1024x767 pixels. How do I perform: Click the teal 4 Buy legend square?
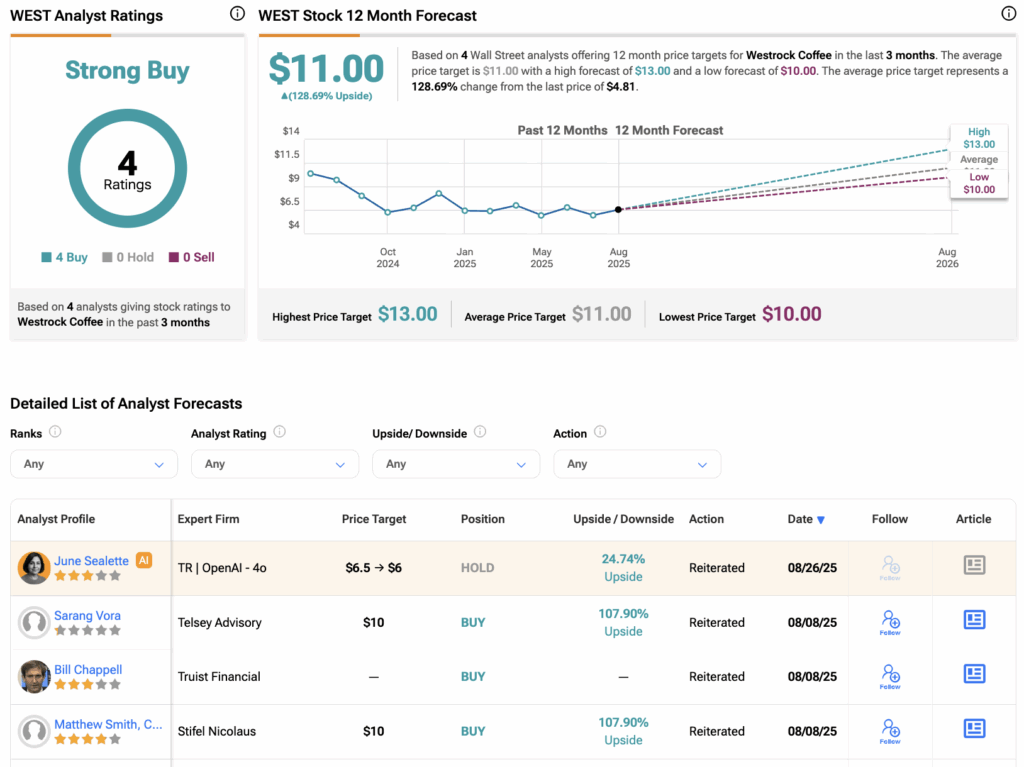(46, 257)
